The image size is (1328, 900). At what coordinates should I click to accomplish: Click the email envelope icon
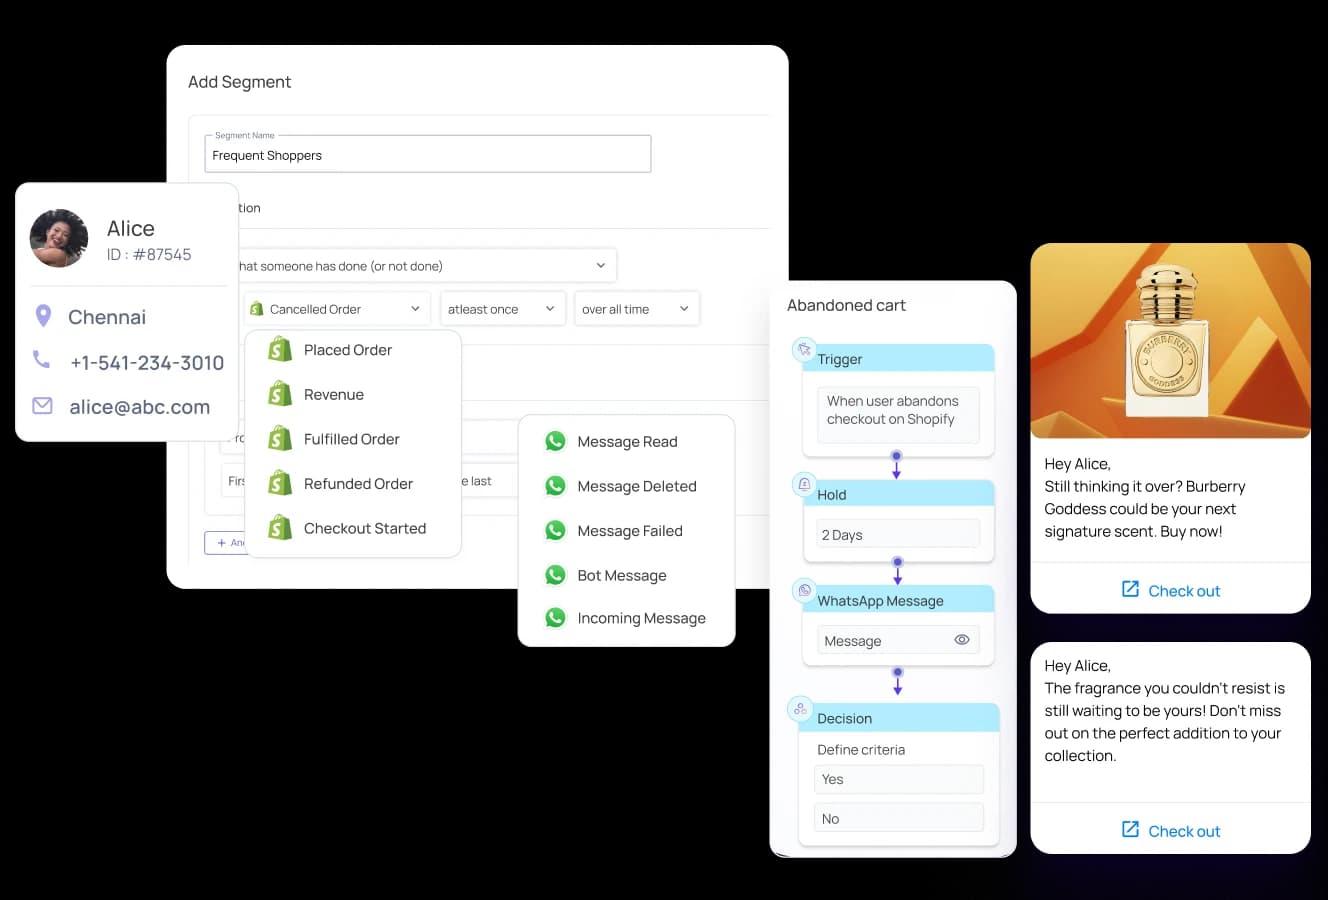pyautogui.click(x=42, y=406)
